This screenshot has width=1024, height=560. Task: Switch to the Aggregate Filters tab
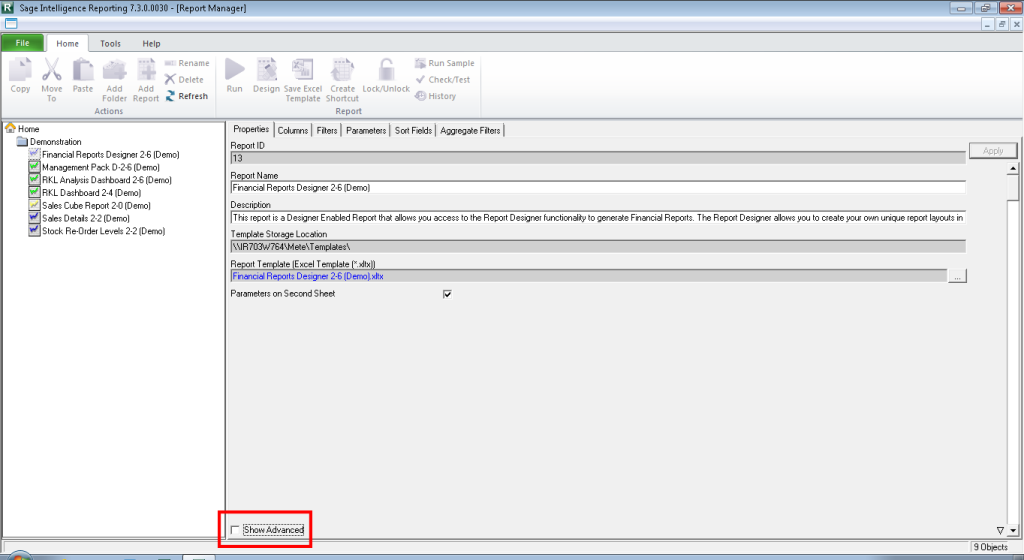click(470, 131)
